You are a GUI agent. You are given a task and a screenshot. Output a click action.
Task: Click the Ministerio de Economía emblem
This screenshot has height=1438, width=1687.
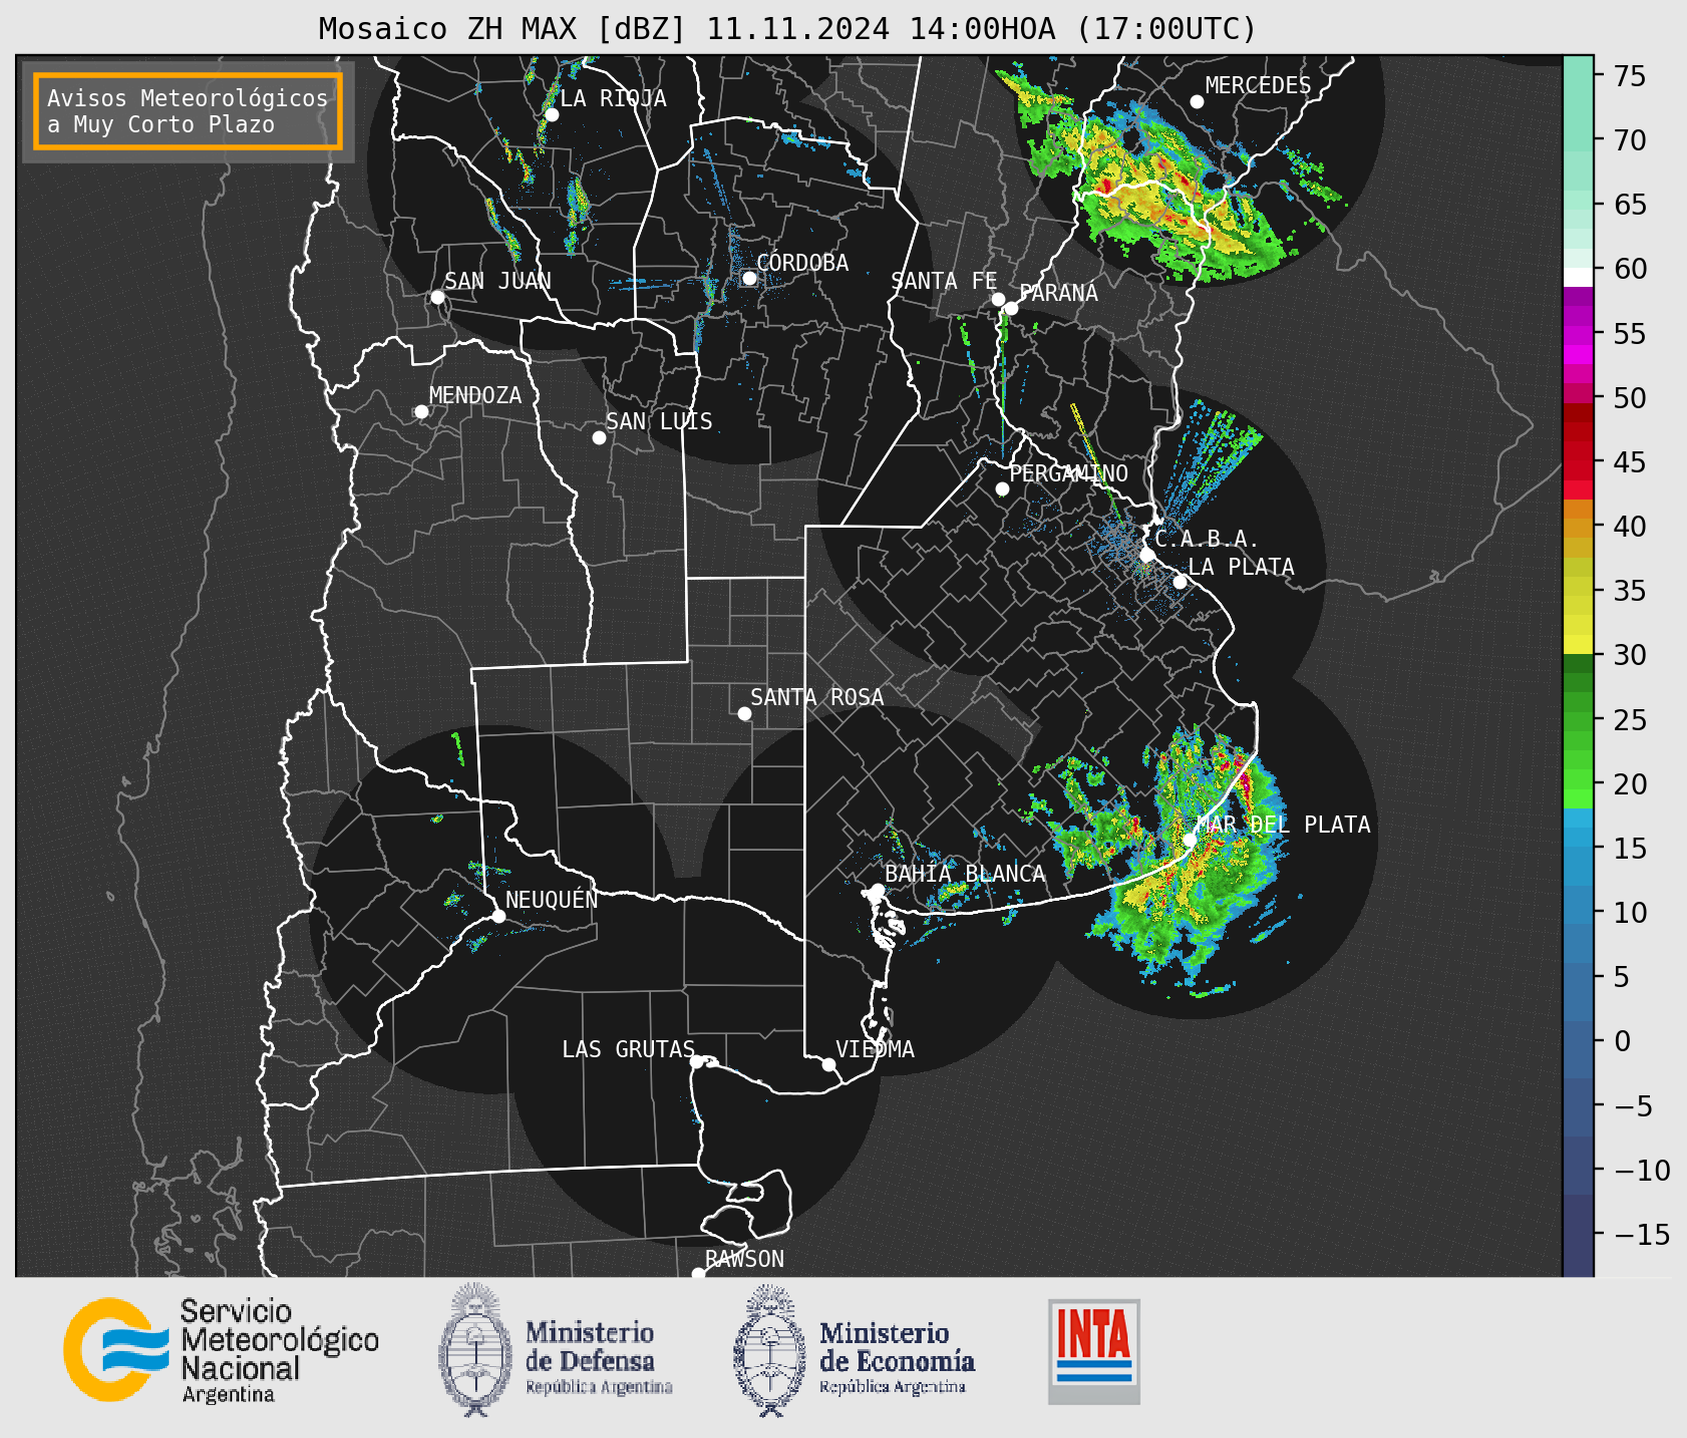769,1350
